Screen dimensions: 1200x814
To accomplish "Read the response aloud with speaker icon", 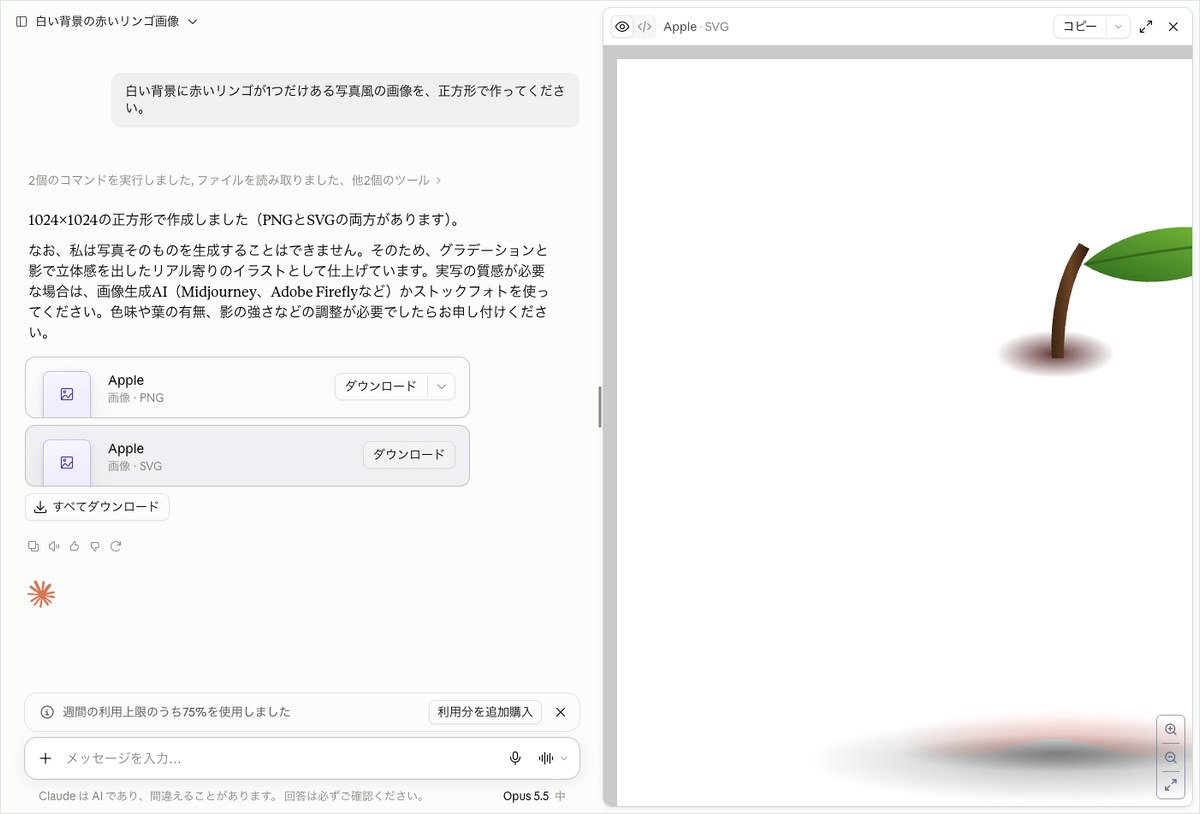I will click(x=54, y=546).
